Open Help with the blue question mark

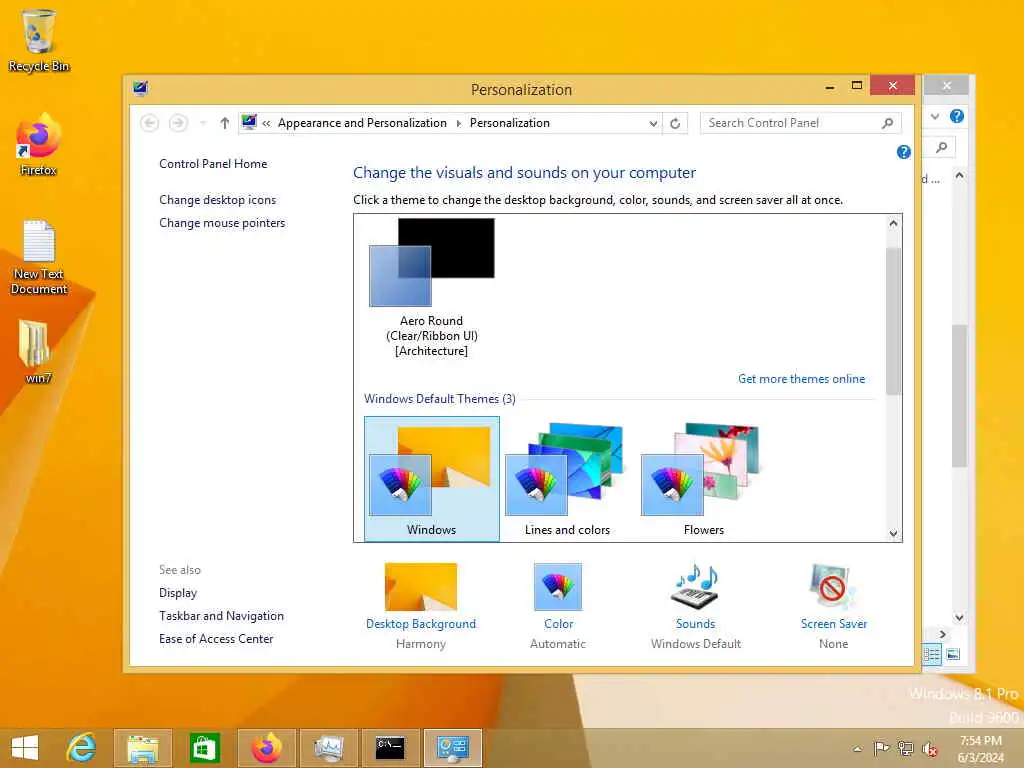click(903, 152)
